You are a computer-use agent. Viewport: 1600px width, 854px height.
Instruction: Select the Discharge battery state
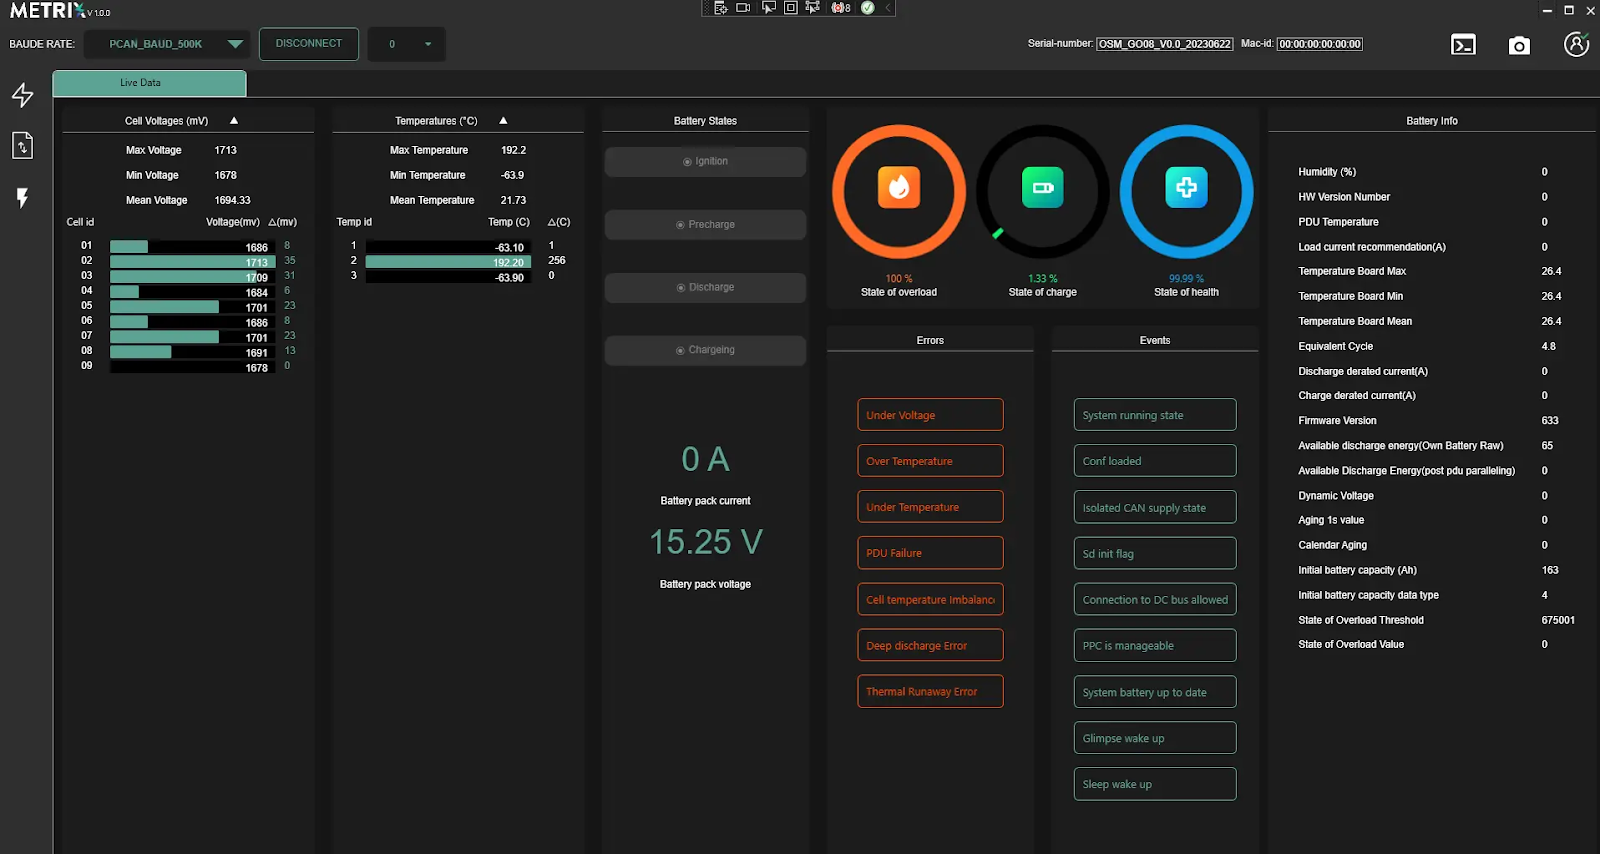[705, 288]
